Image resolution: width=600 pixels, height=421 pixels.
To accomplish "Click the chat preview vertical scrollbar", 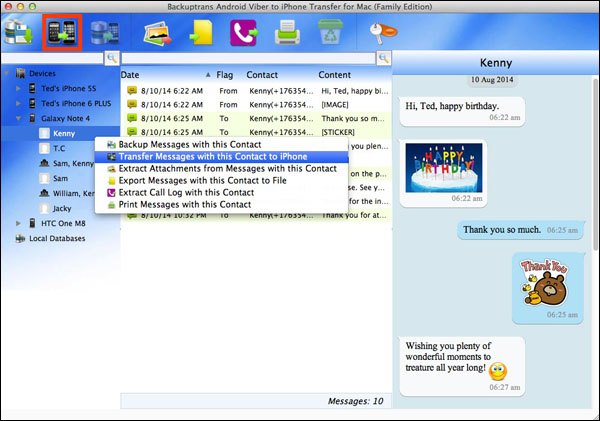I will click(x=595, y=165).
